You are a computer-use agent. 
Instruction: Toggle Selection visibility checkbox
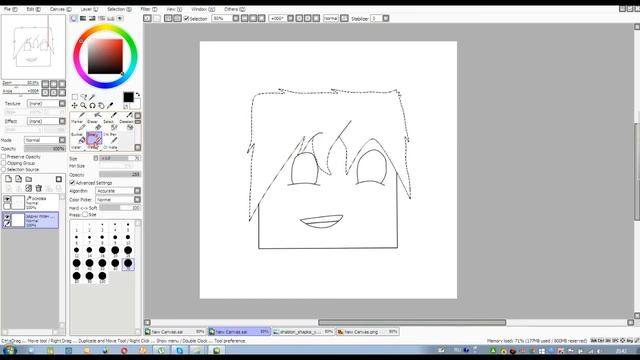[187, 18]
